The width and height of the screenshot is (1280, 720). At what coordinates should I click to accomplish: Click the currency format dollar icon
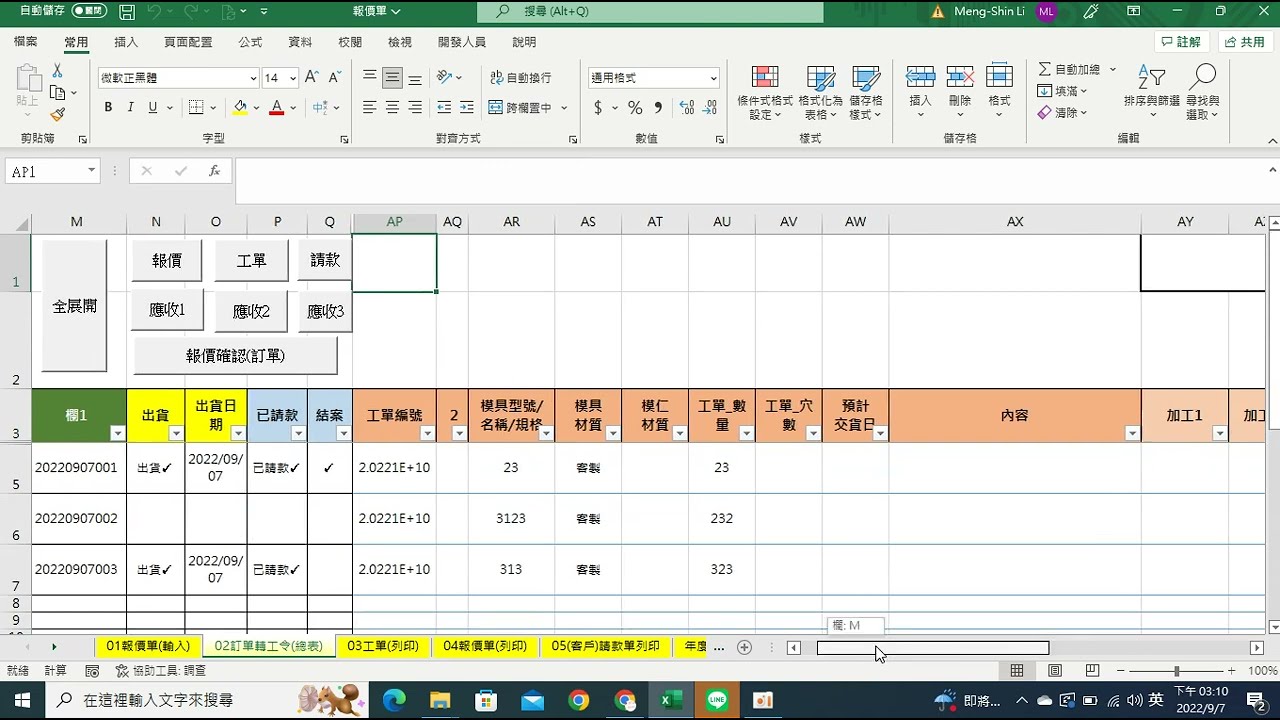click(x=598, y=108)
